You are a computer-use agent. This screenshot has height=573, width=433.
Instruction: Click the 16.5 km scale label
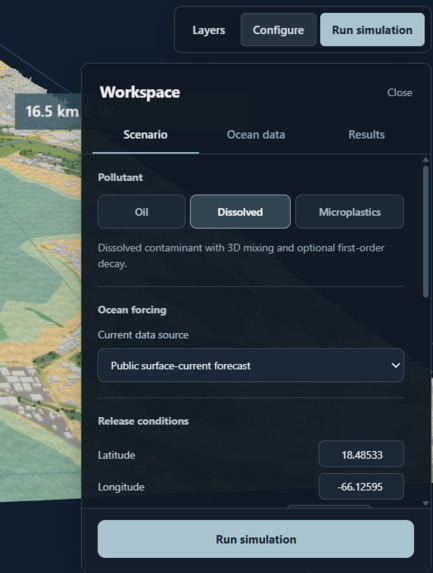coord(52,111)
